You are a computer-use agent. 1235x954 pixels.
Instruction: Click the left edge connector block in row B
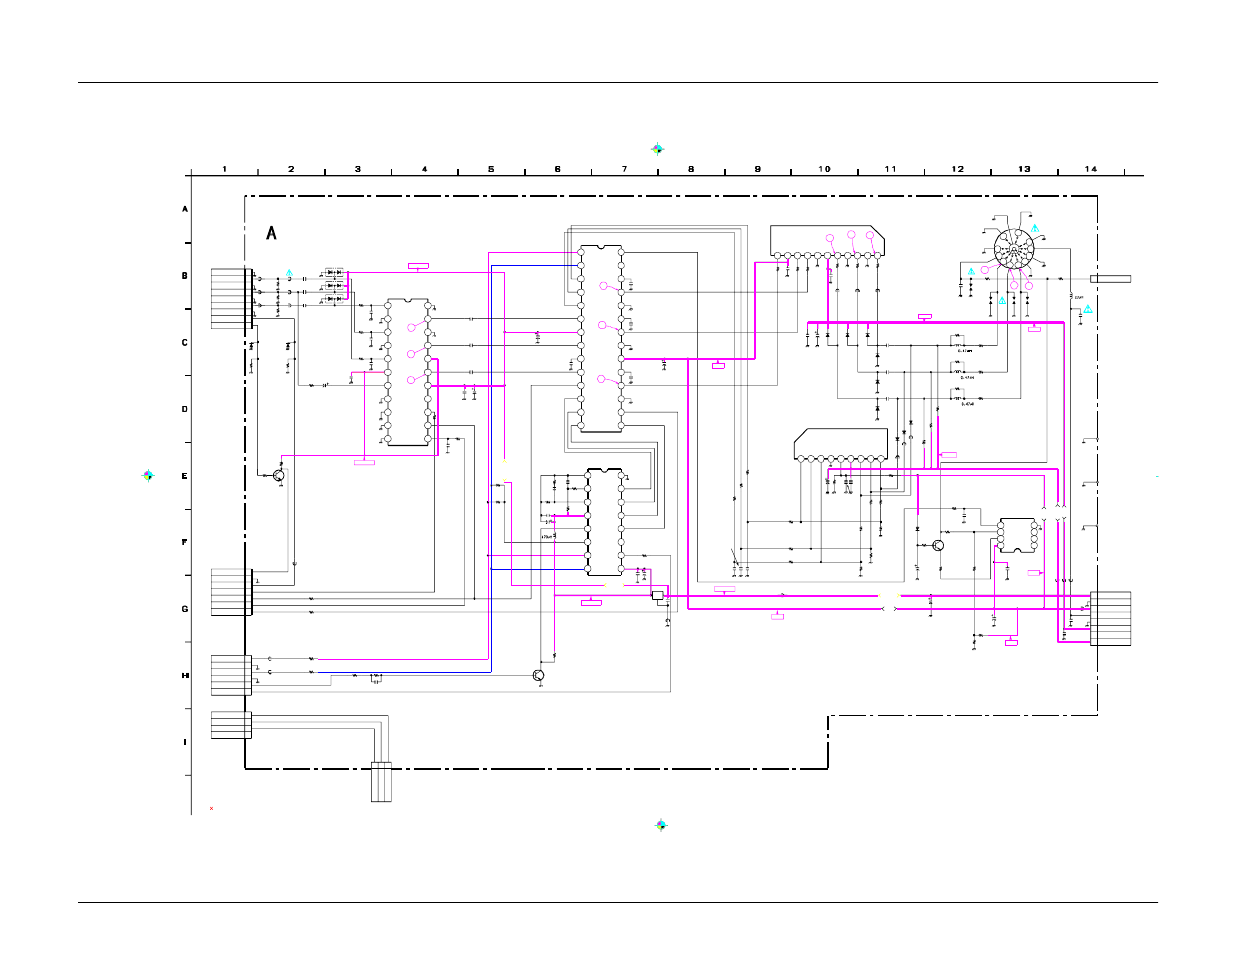[231, 298]
